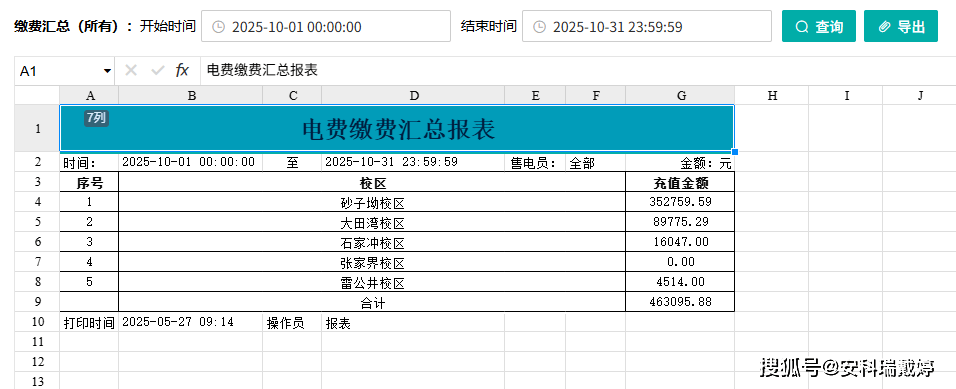The image size is (956, 389).
Task: Click the clock icon in end time field
Action: 539,27
